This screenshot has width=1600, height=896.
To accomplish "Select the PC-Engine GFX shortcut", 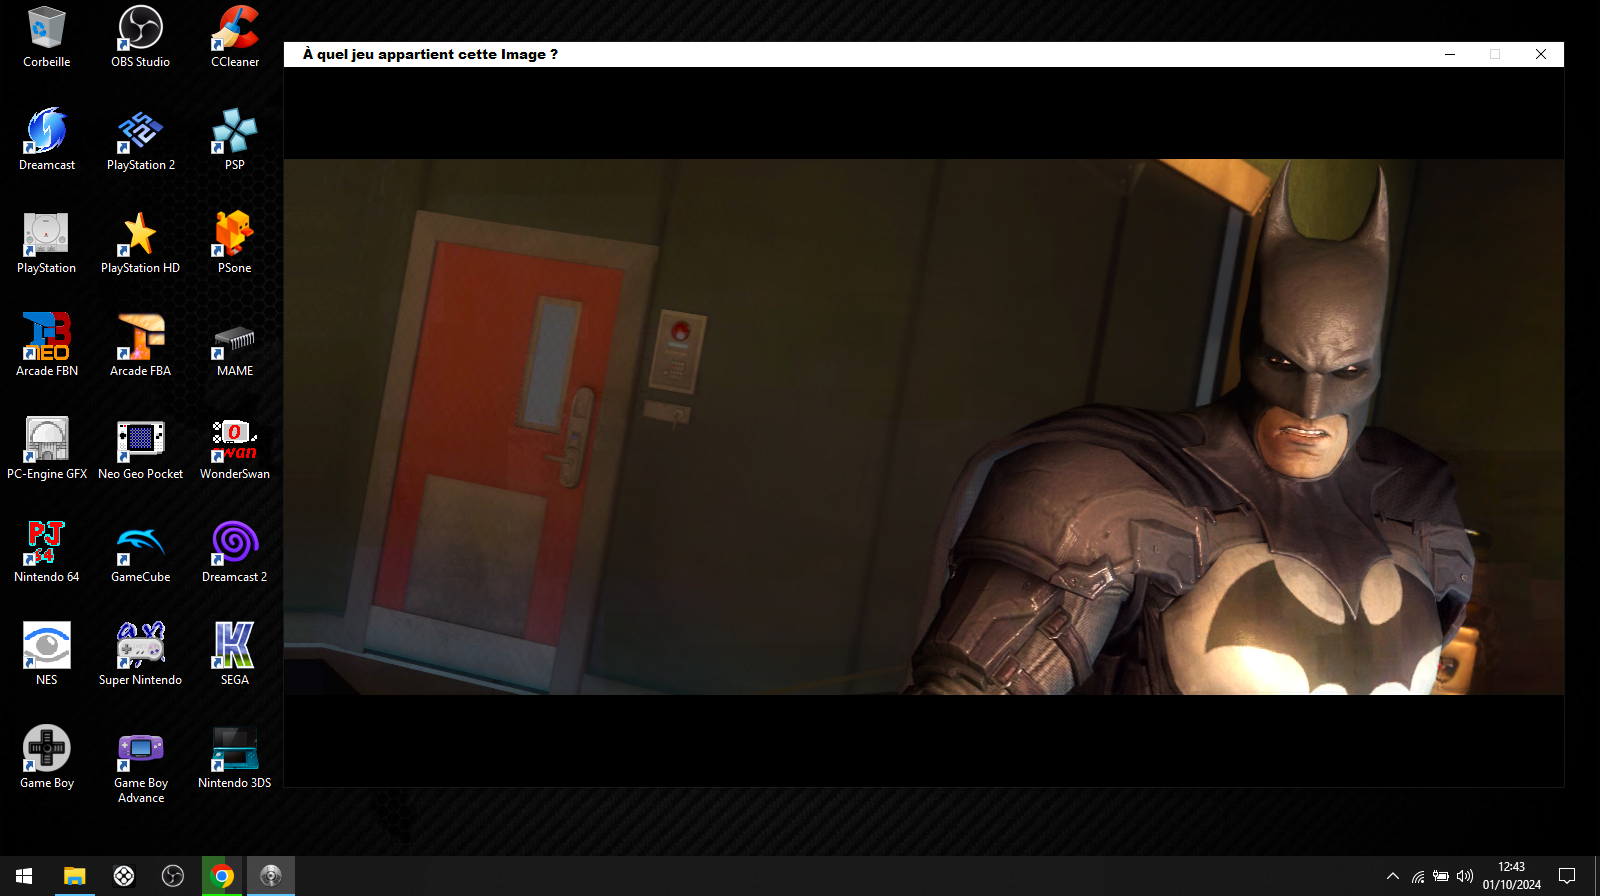I will (46, 449).
